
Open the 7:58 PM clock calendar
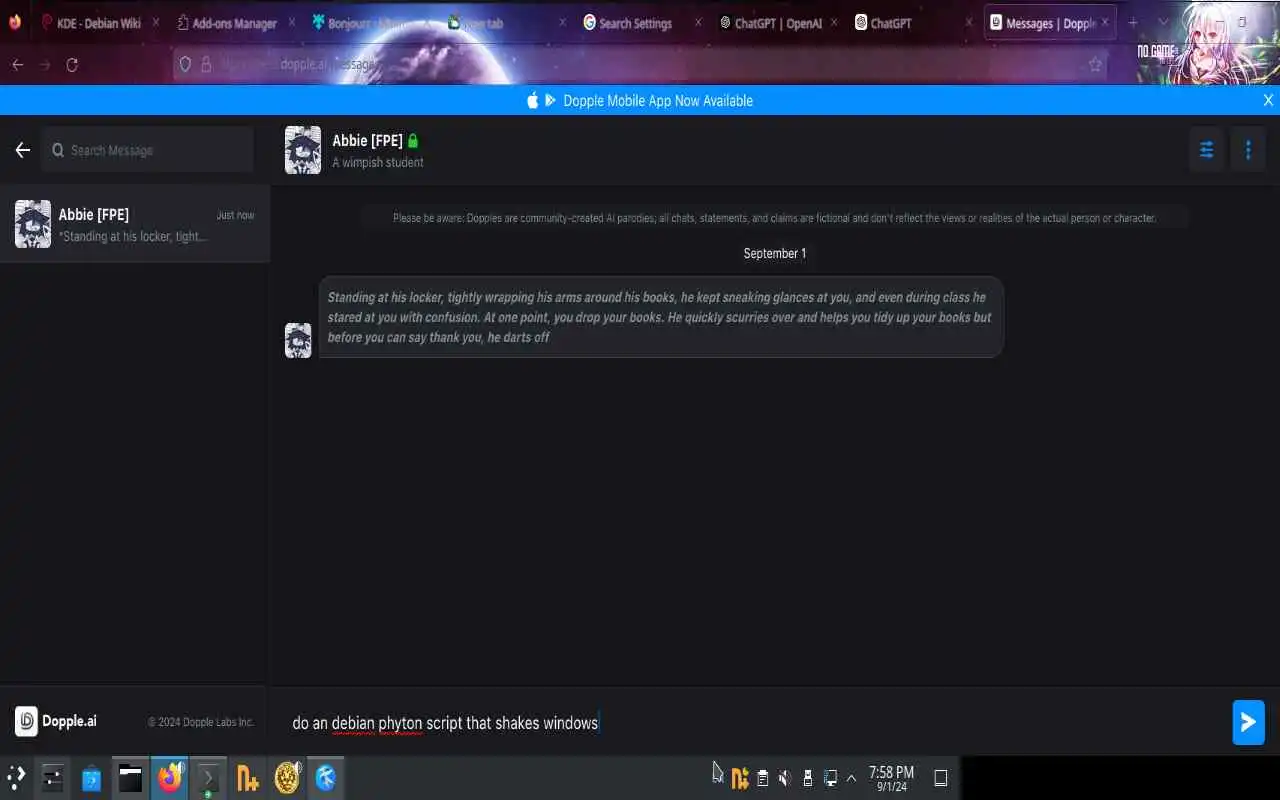pyautogui.click(x=891, y=778)
